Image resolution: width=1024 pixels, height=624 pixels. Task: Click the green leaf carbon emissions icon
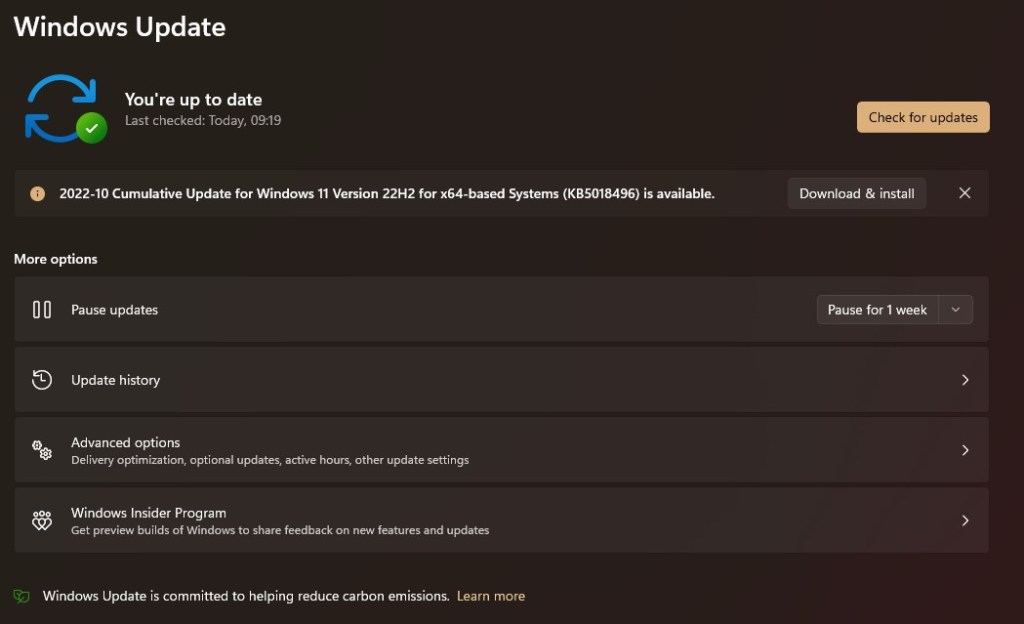(x=22, y=596)
